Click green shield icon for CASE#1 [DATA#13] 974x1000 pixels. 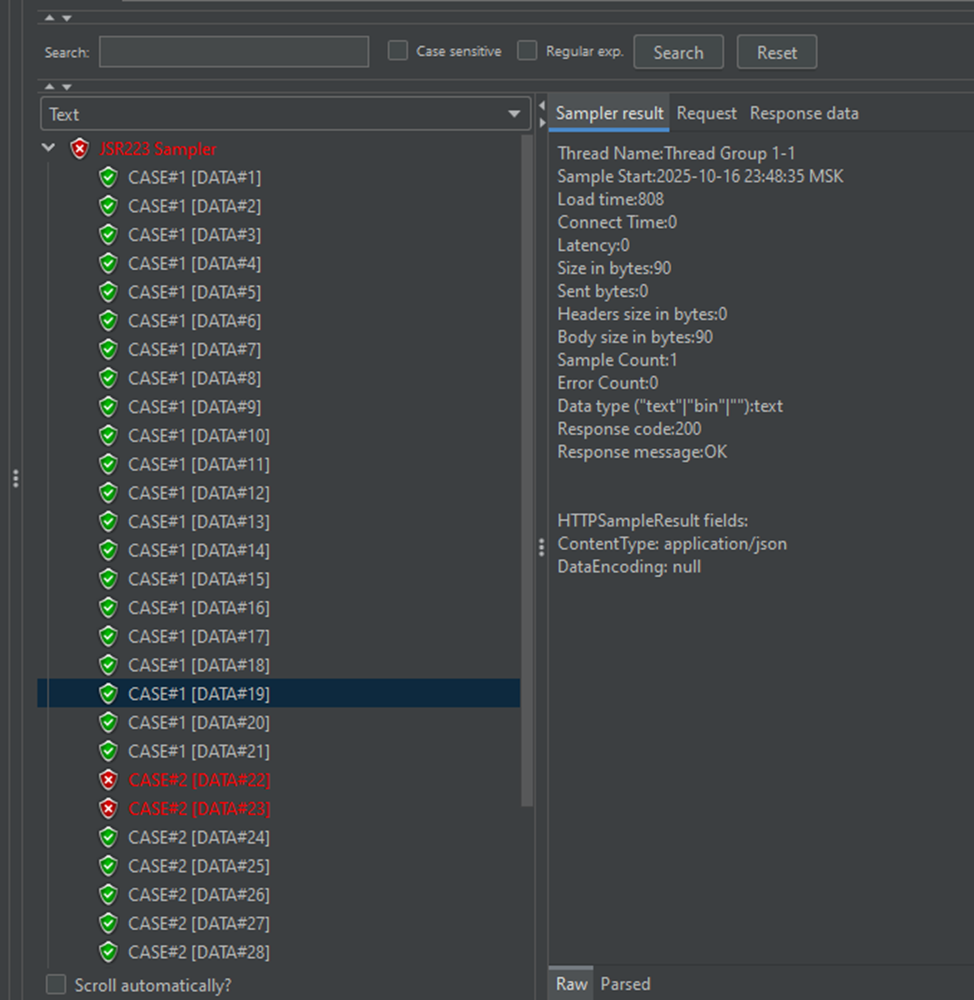(108, 522)
